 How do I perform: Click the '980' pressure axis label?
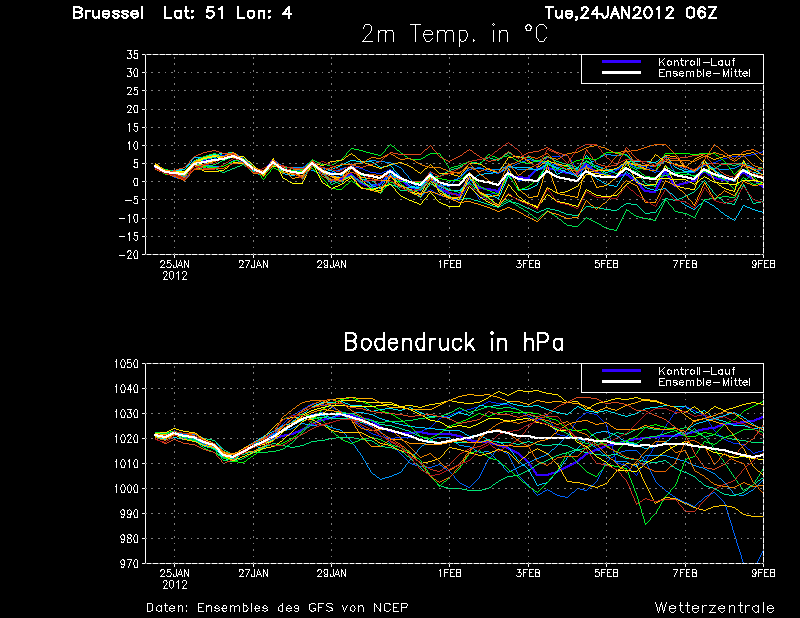[130, 539]
